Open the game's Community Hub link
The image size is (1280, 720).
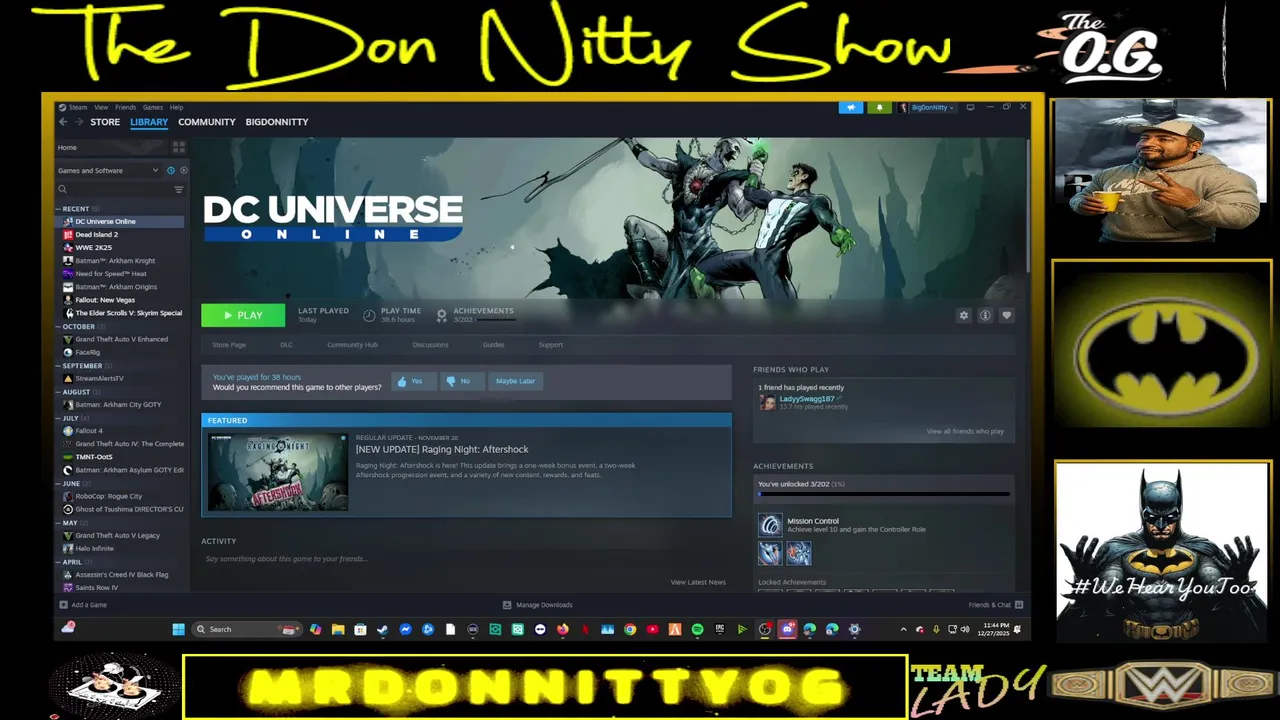point(352,345)
